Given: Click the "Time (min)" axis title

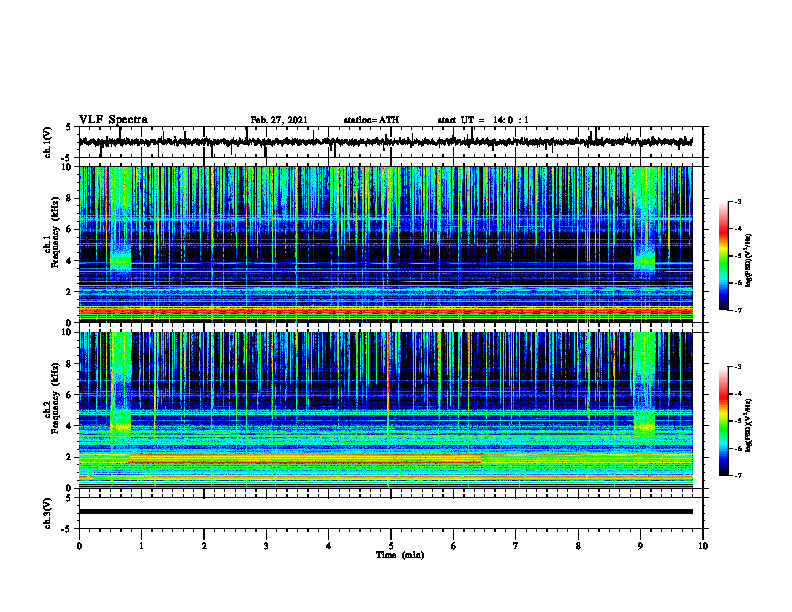Looking at the screenshot, I should 400,555.
